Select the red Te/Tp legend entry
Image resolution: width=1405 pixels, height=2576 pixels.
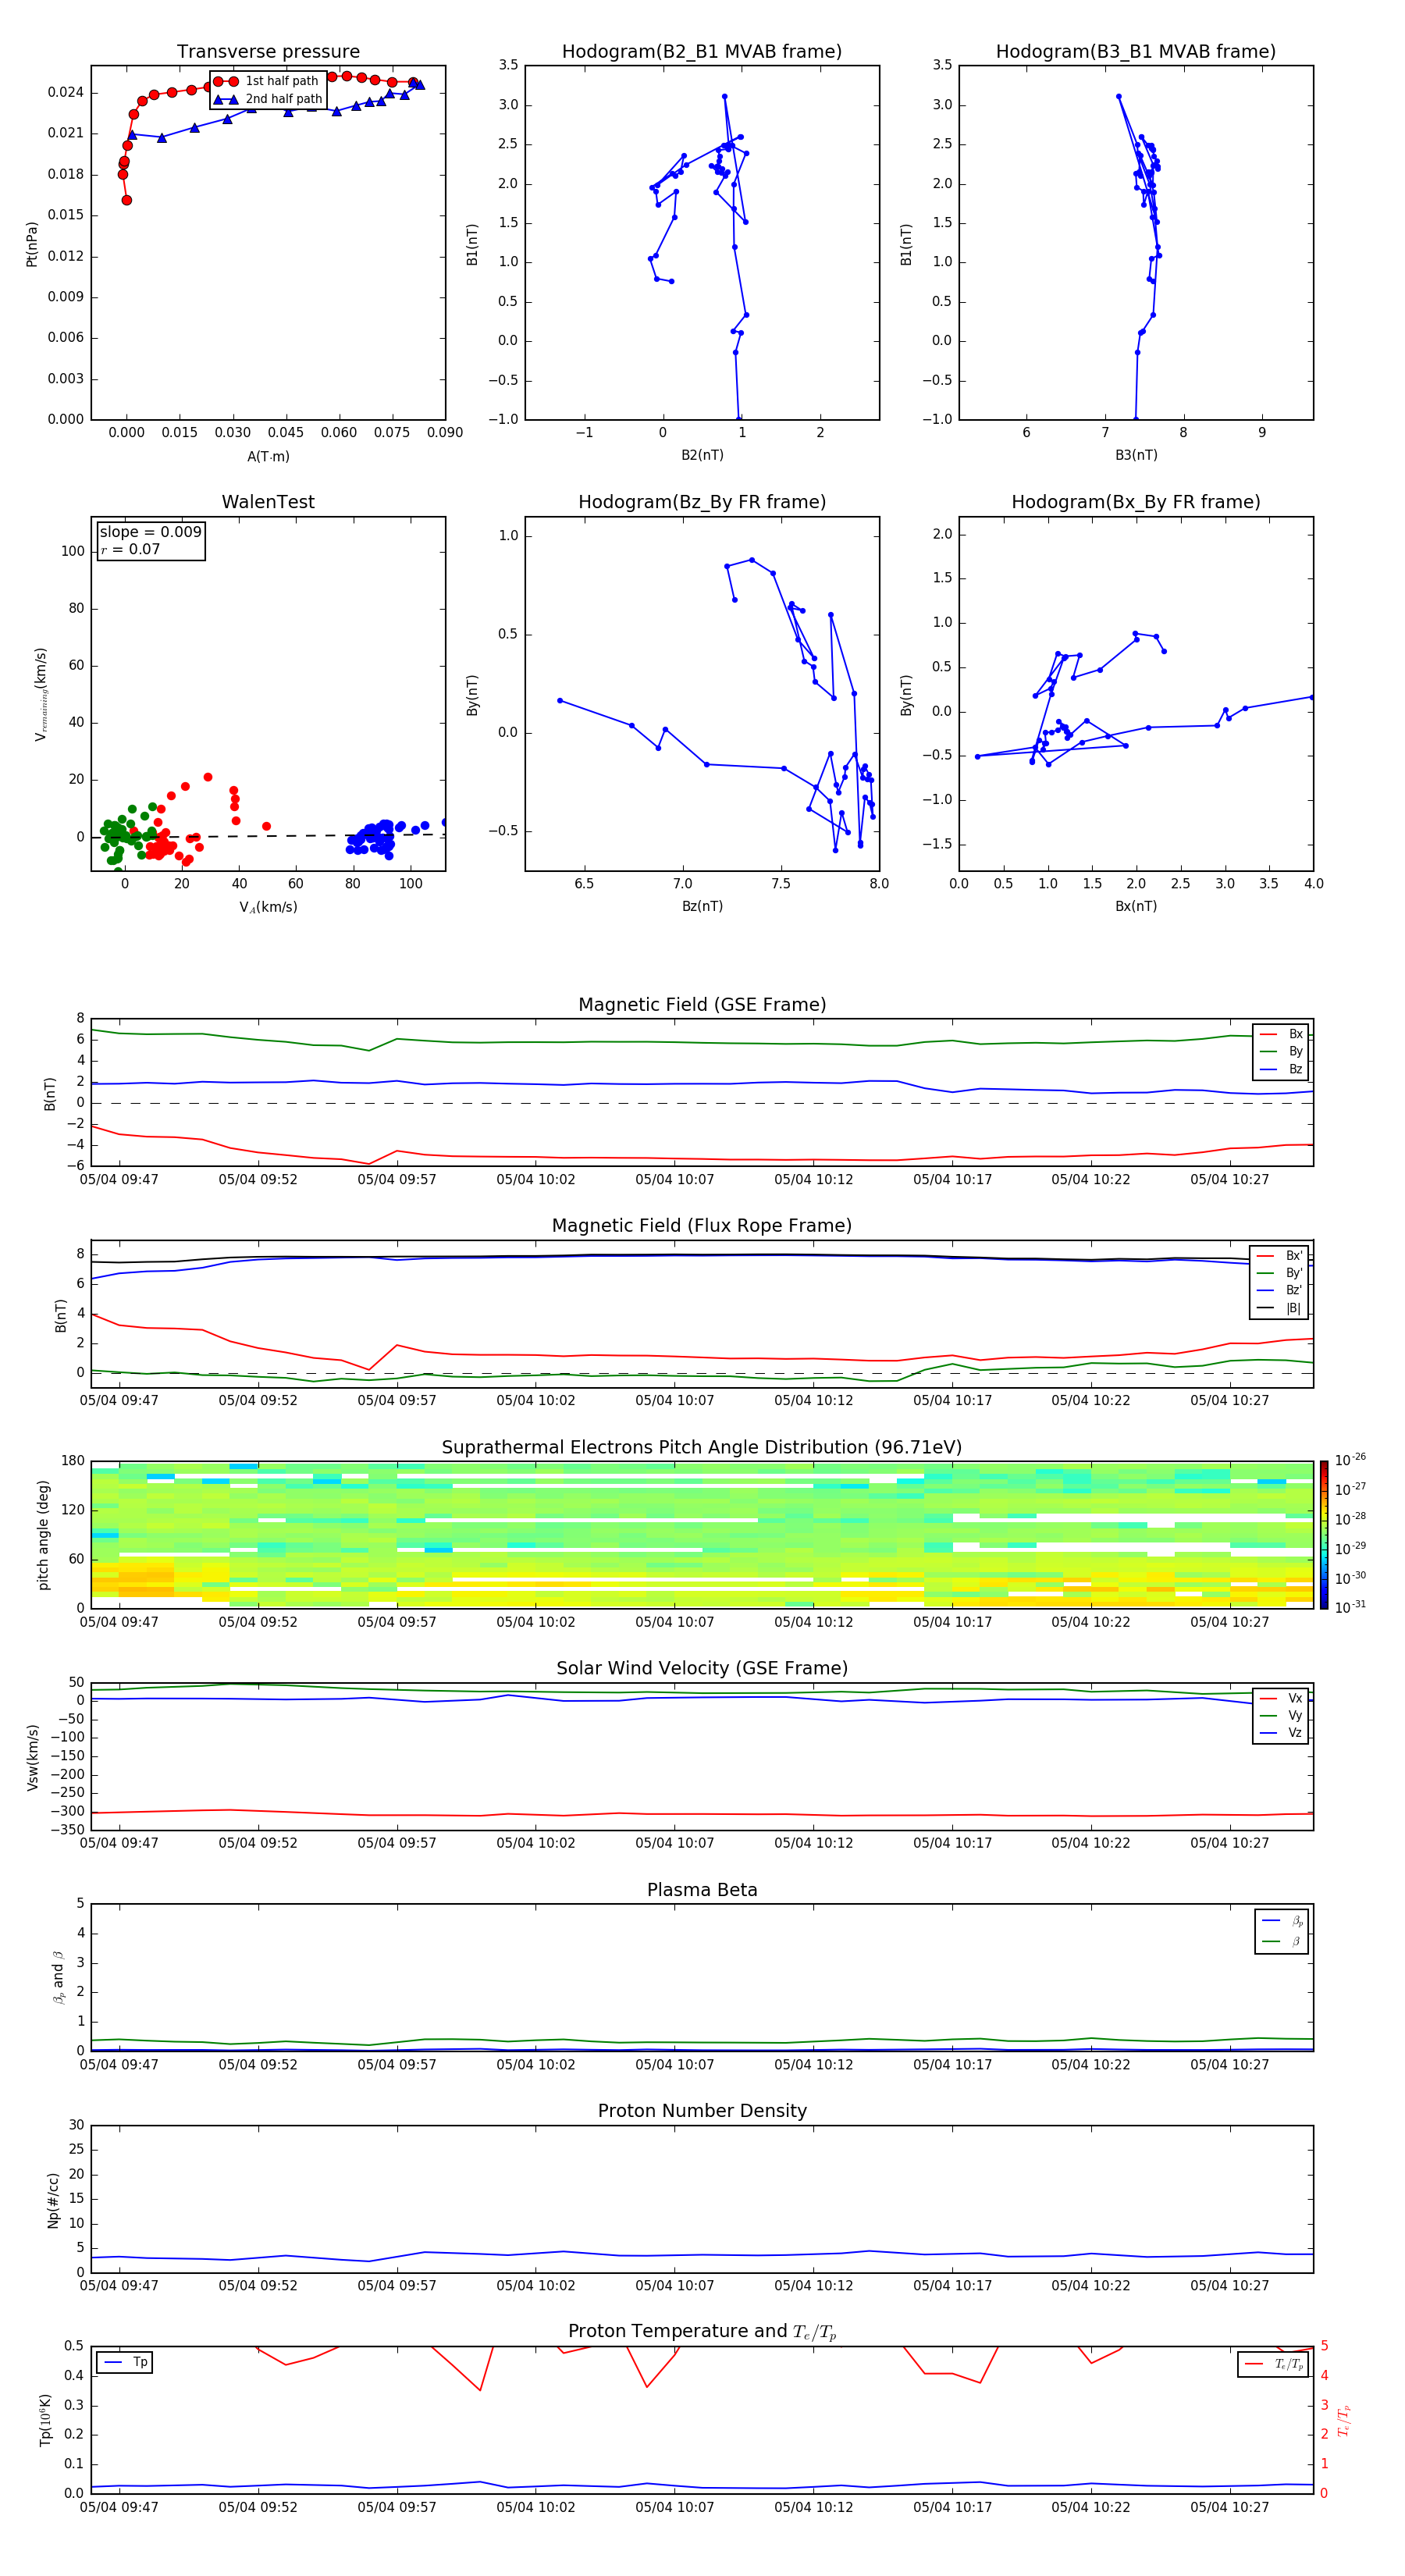click(x=1275, y=2364)
